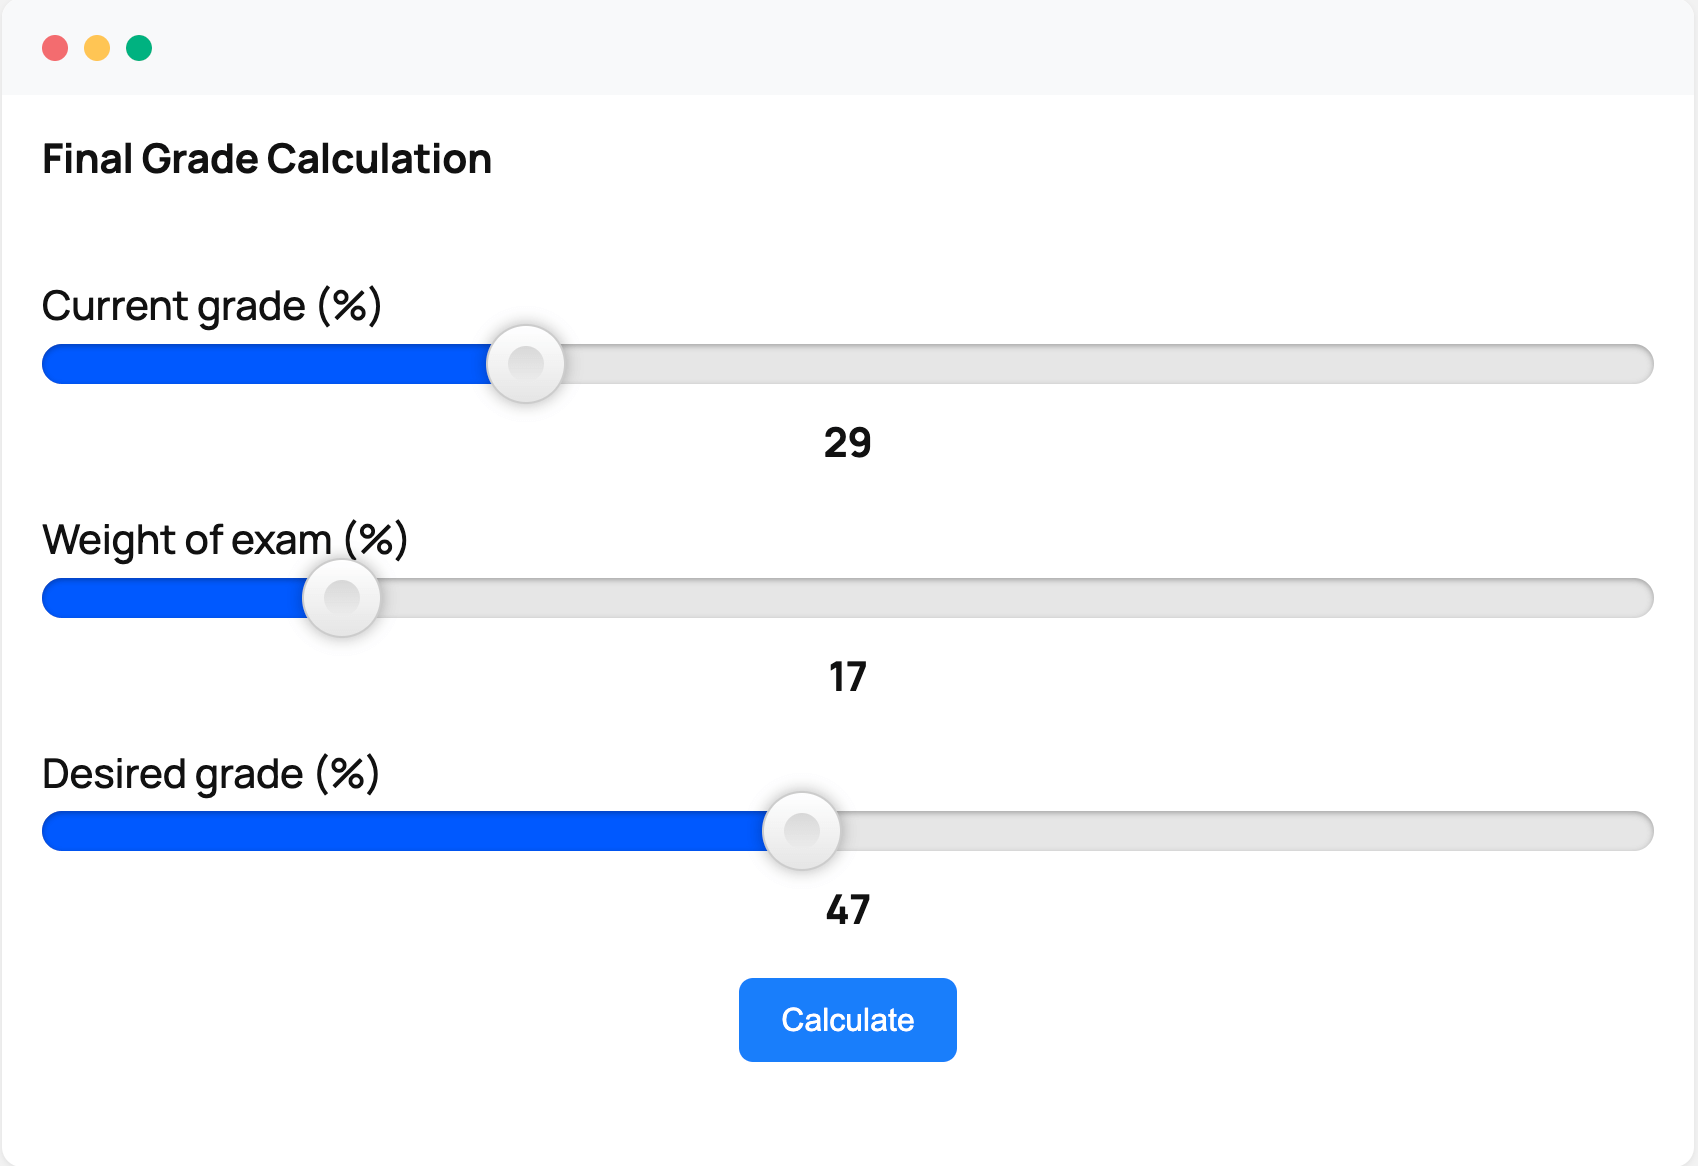The height and width of the screenshot is (1166, 1698).
Task: Select the Desired grade value 47
Action: pos(847,909)
